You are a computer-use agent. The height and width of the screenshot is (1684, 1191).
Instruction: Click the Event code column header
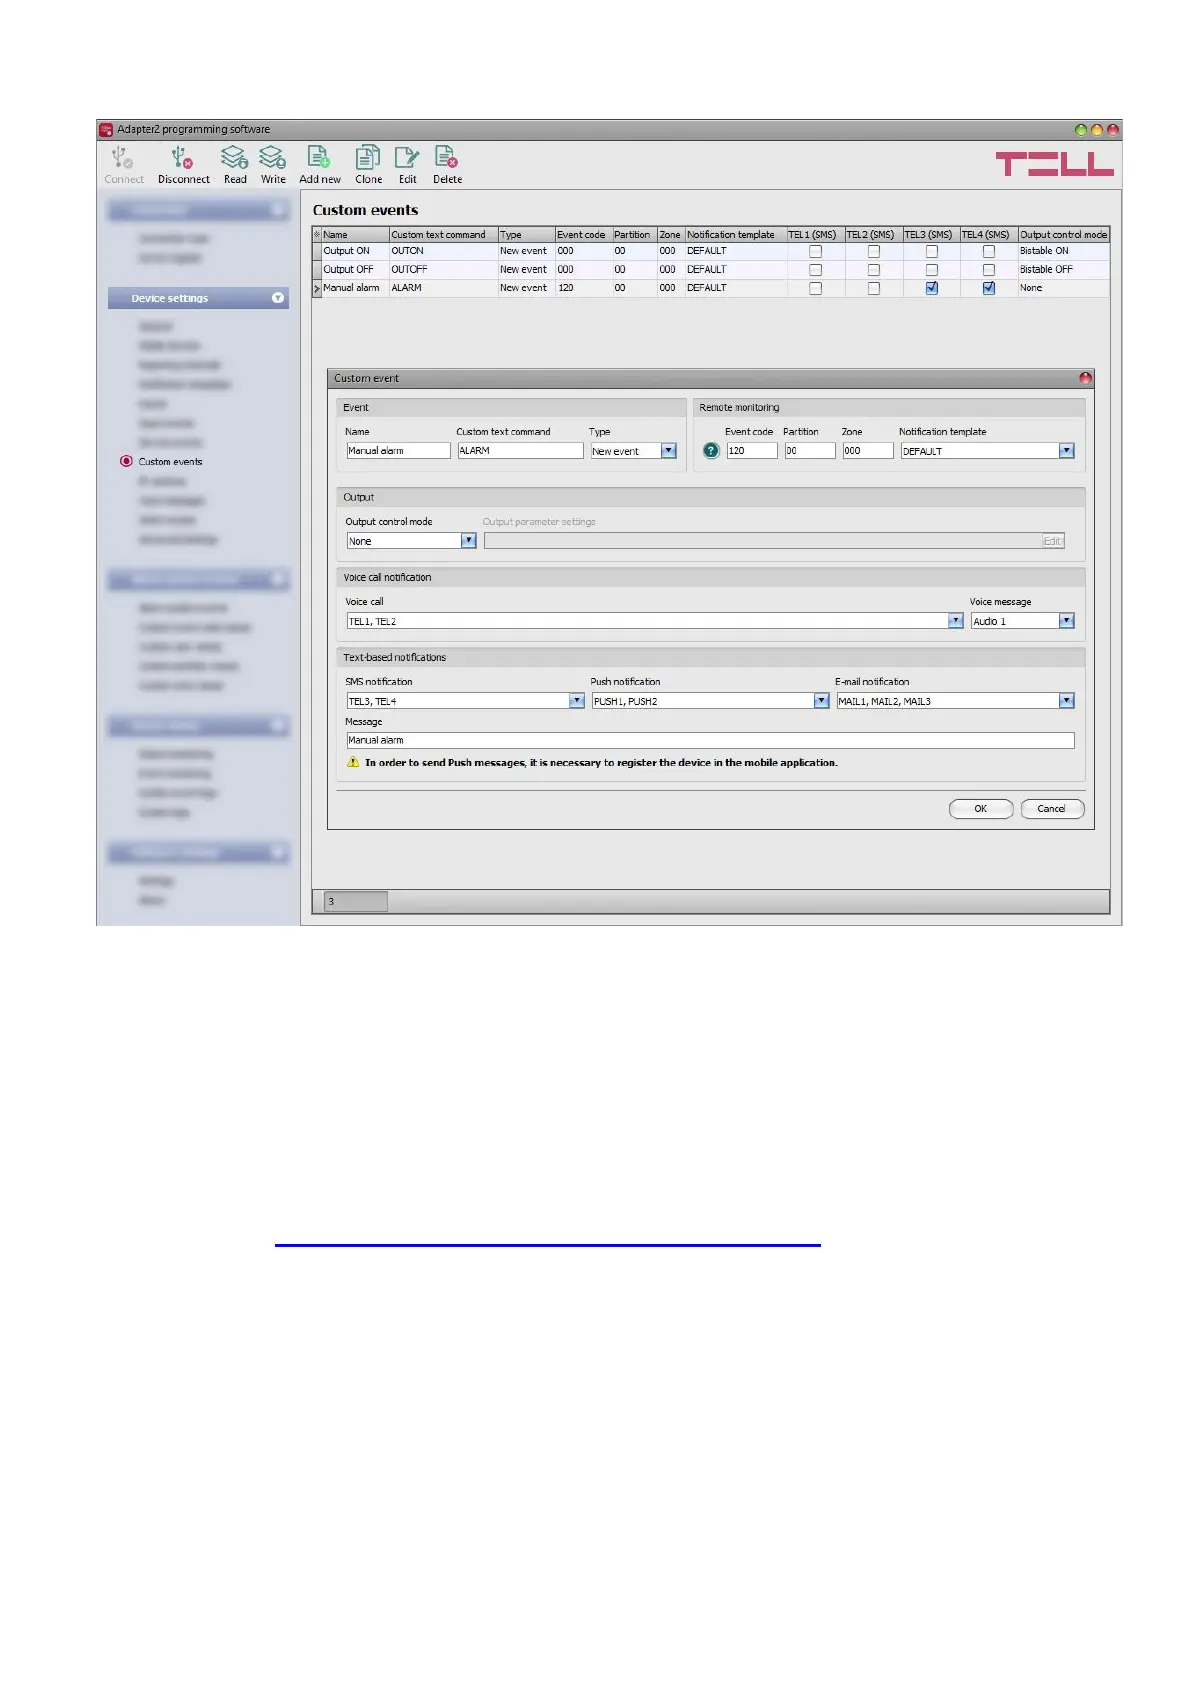pyautogui.click(x=583, y=235)
